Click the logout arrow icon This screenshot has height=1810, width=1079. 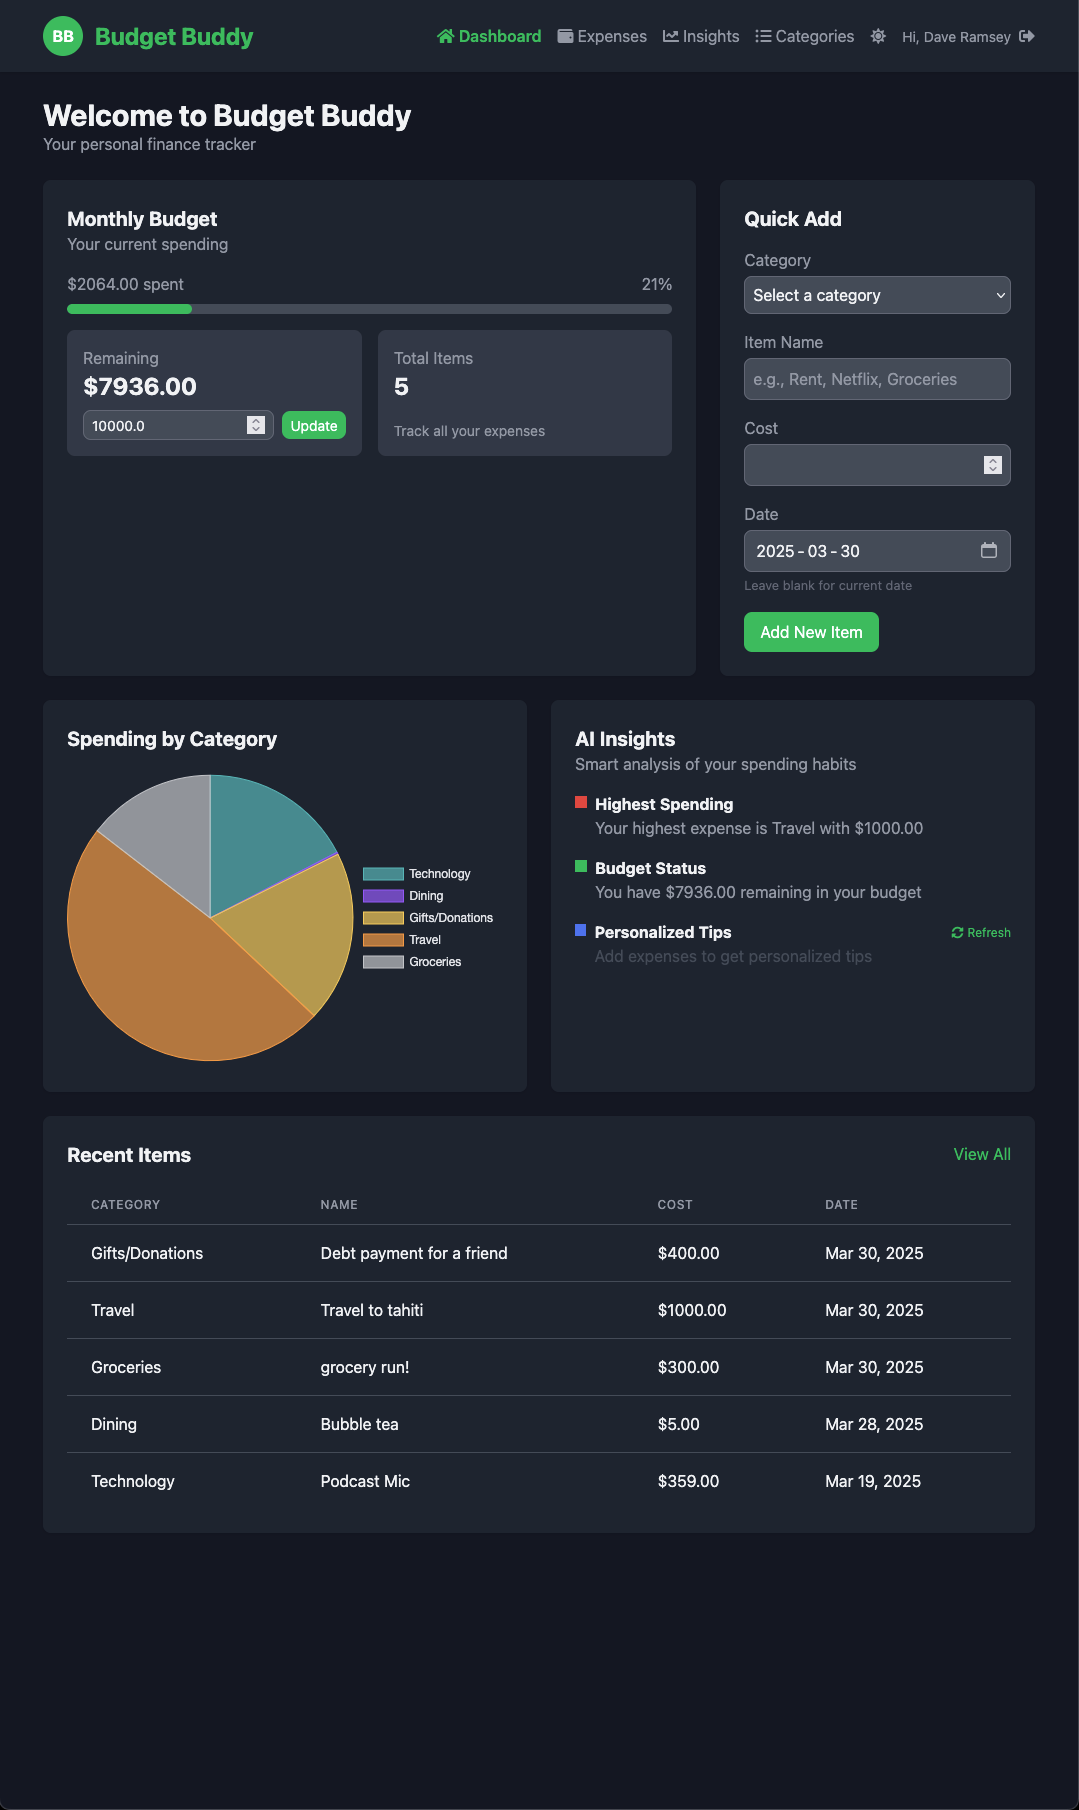tap(1026, 36)
